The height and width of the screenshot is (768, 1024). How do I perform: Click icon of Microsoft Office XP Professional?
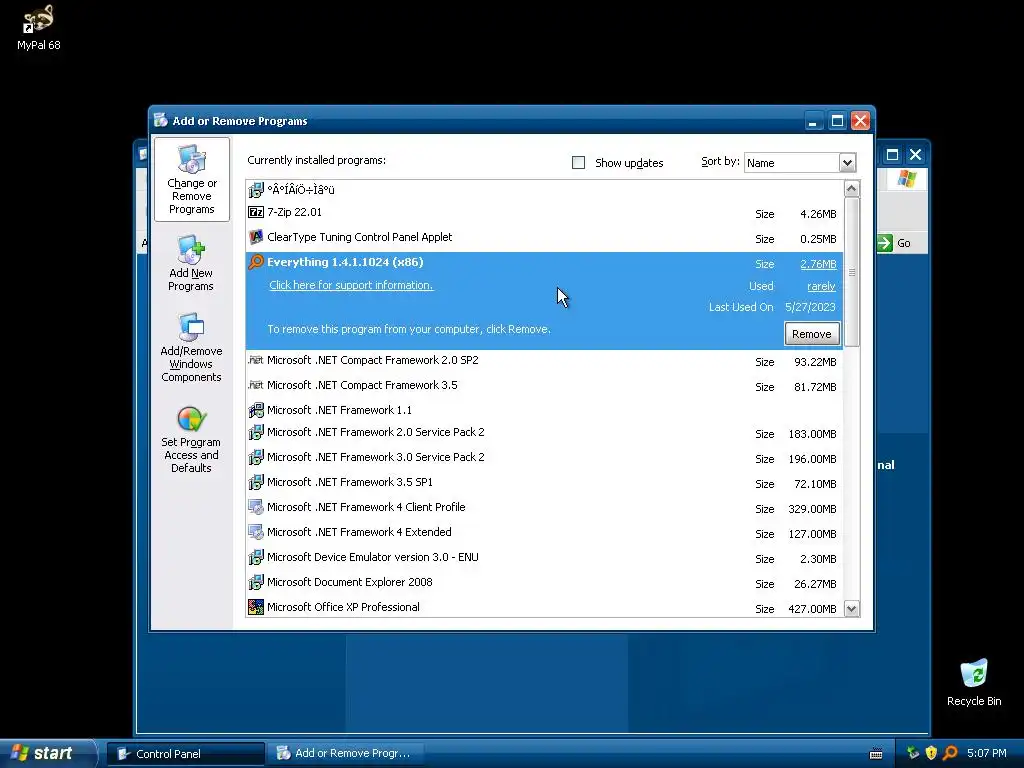coord(256,607)
